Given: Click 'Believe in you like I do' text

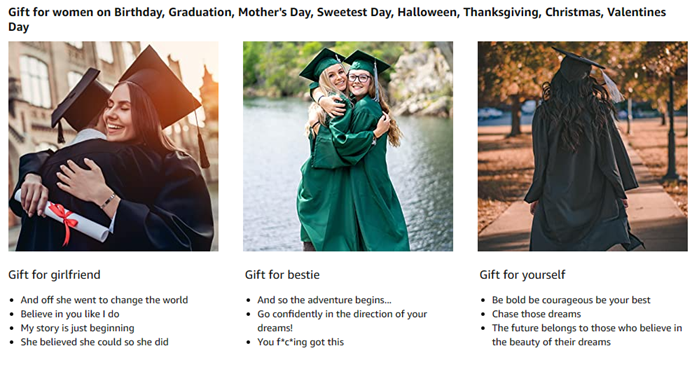Looking at the screenshot, I should click(x=70, y=314).
